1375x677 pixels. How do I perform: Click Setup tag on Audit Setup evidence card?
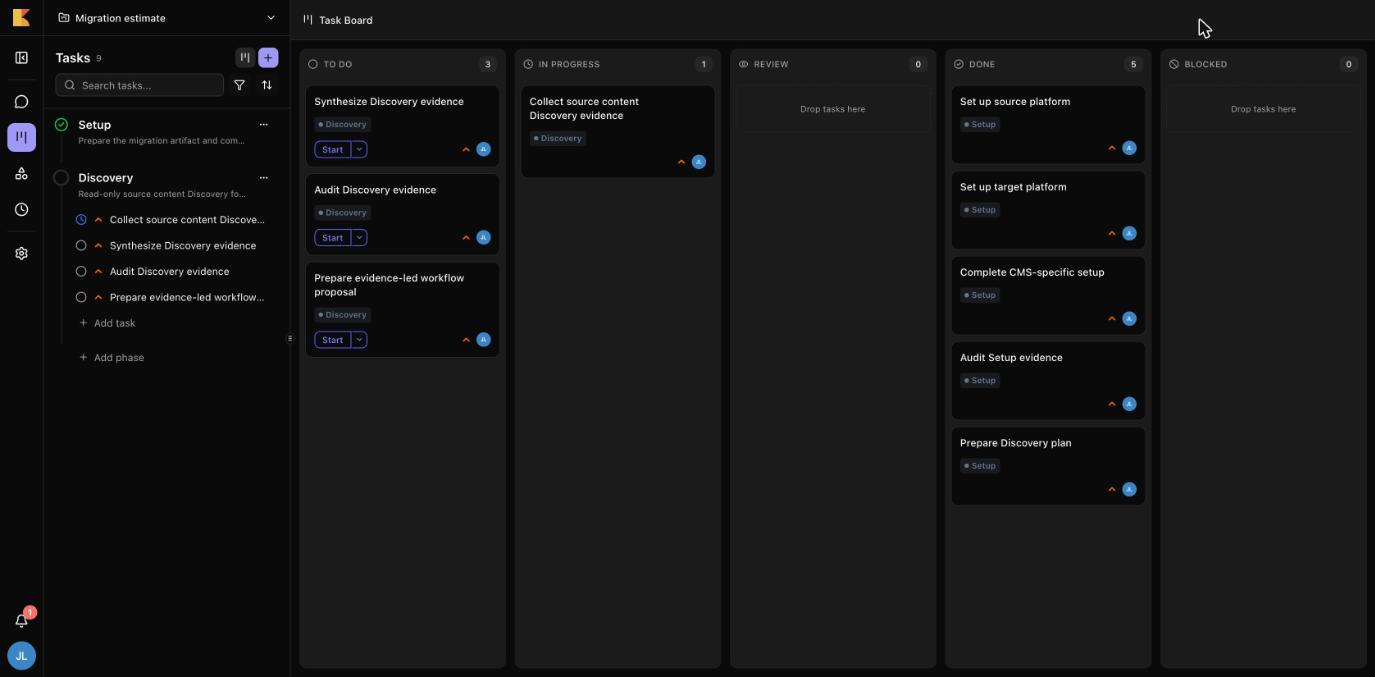click(980, 381)
